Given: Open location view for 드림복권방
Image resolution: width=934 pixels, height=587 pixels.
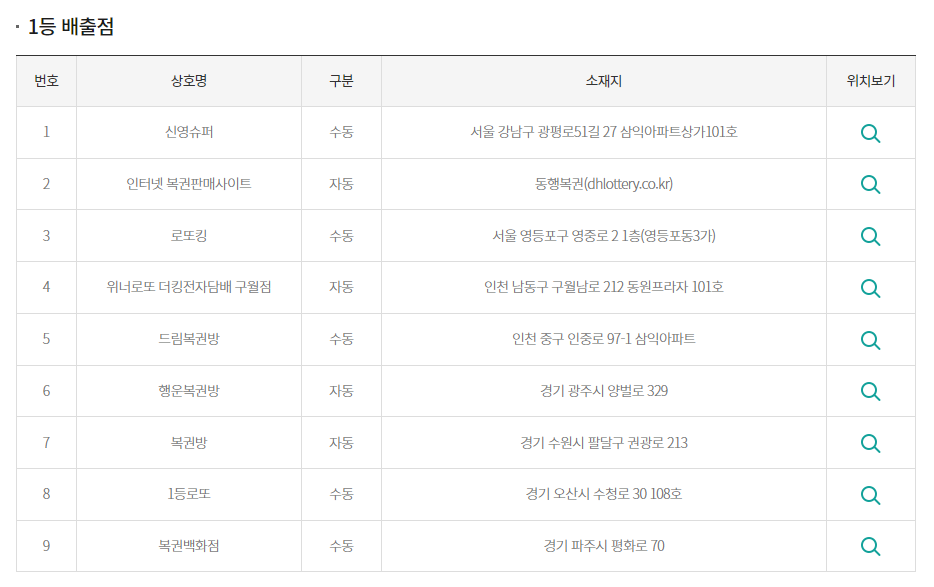Looking at the screenshot, I should click(x=869, y=339).
